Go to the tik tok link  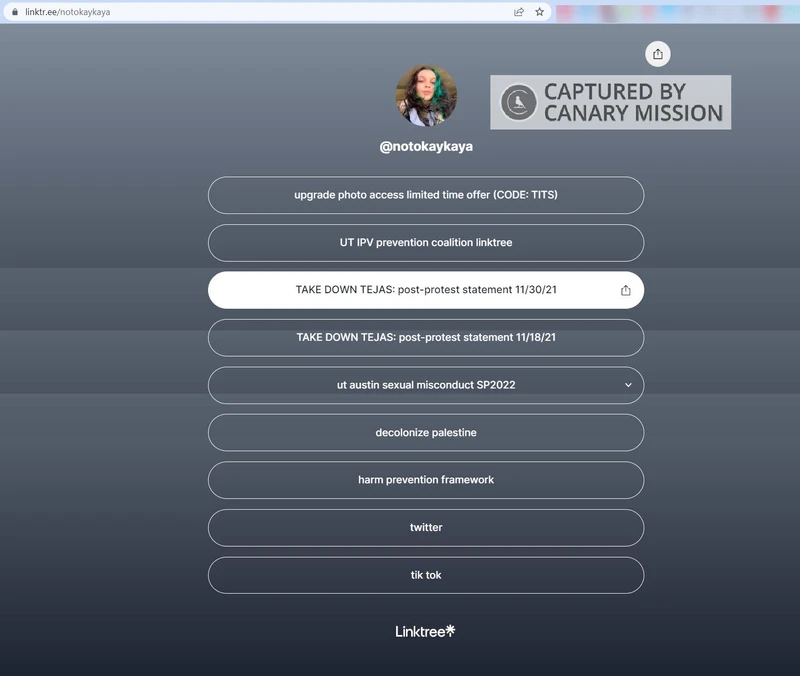(425, 575)
